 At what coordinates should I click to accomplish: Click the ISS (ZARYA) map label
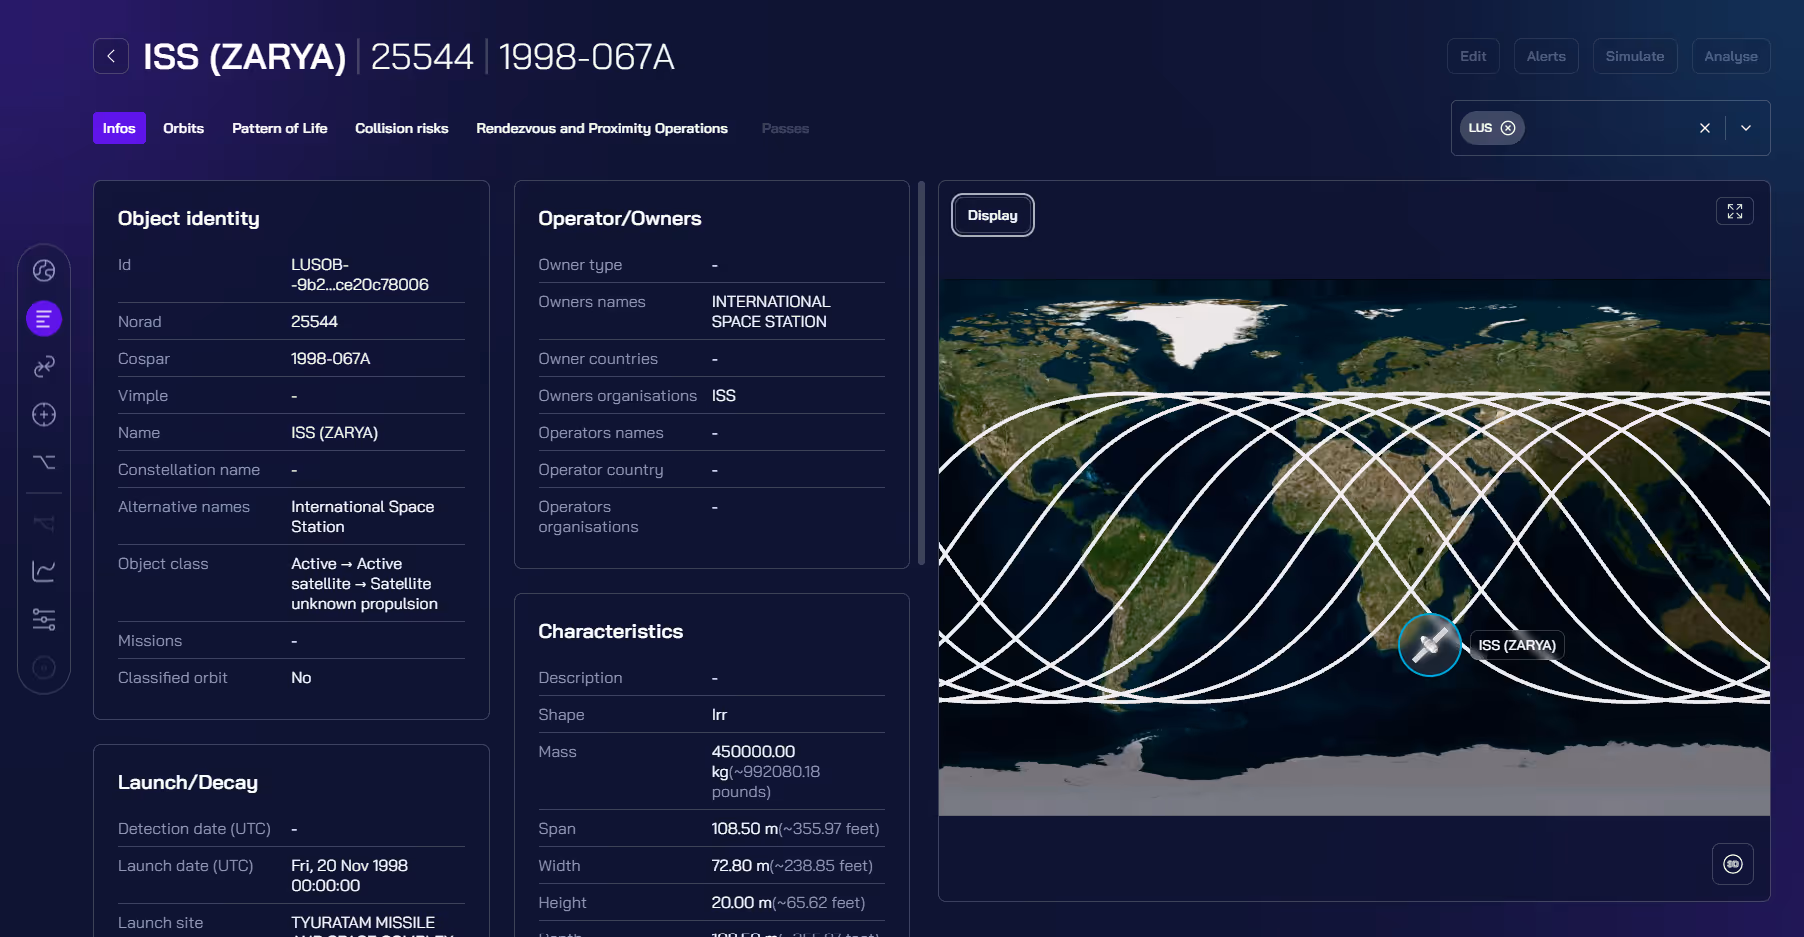(x=1517, y=645)
